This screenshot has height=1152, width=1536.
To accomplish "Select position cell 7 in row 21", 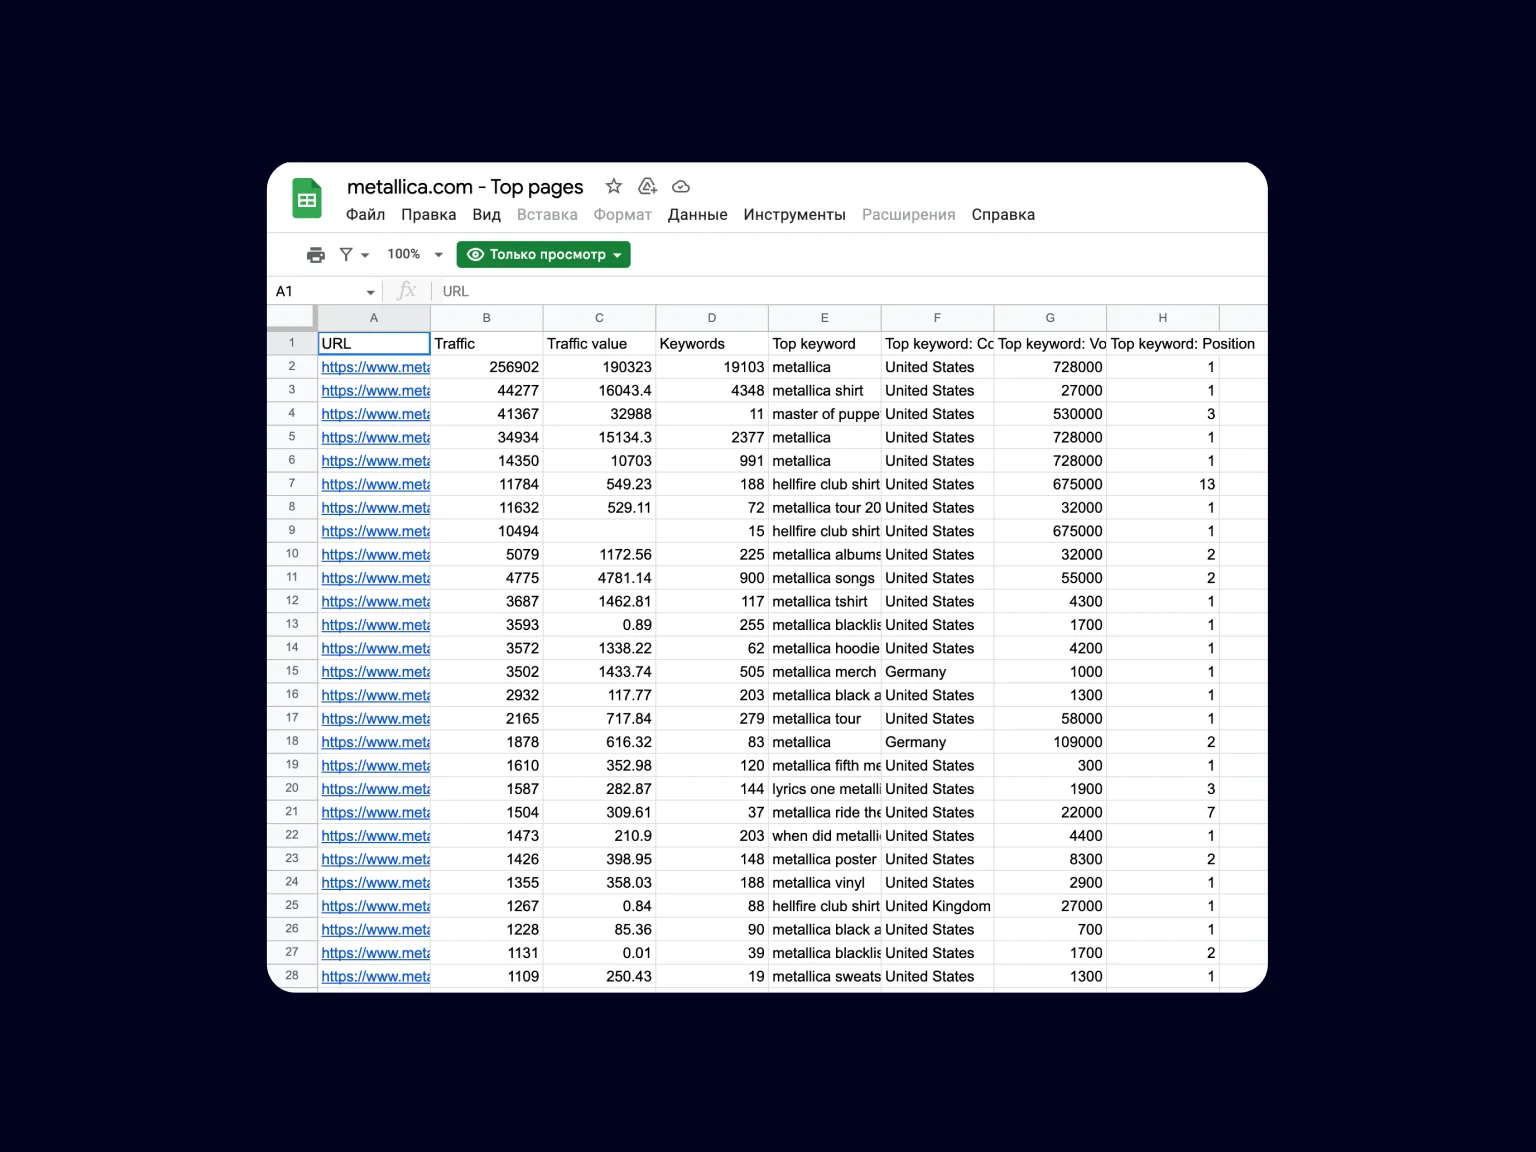I will (1163, 812).
